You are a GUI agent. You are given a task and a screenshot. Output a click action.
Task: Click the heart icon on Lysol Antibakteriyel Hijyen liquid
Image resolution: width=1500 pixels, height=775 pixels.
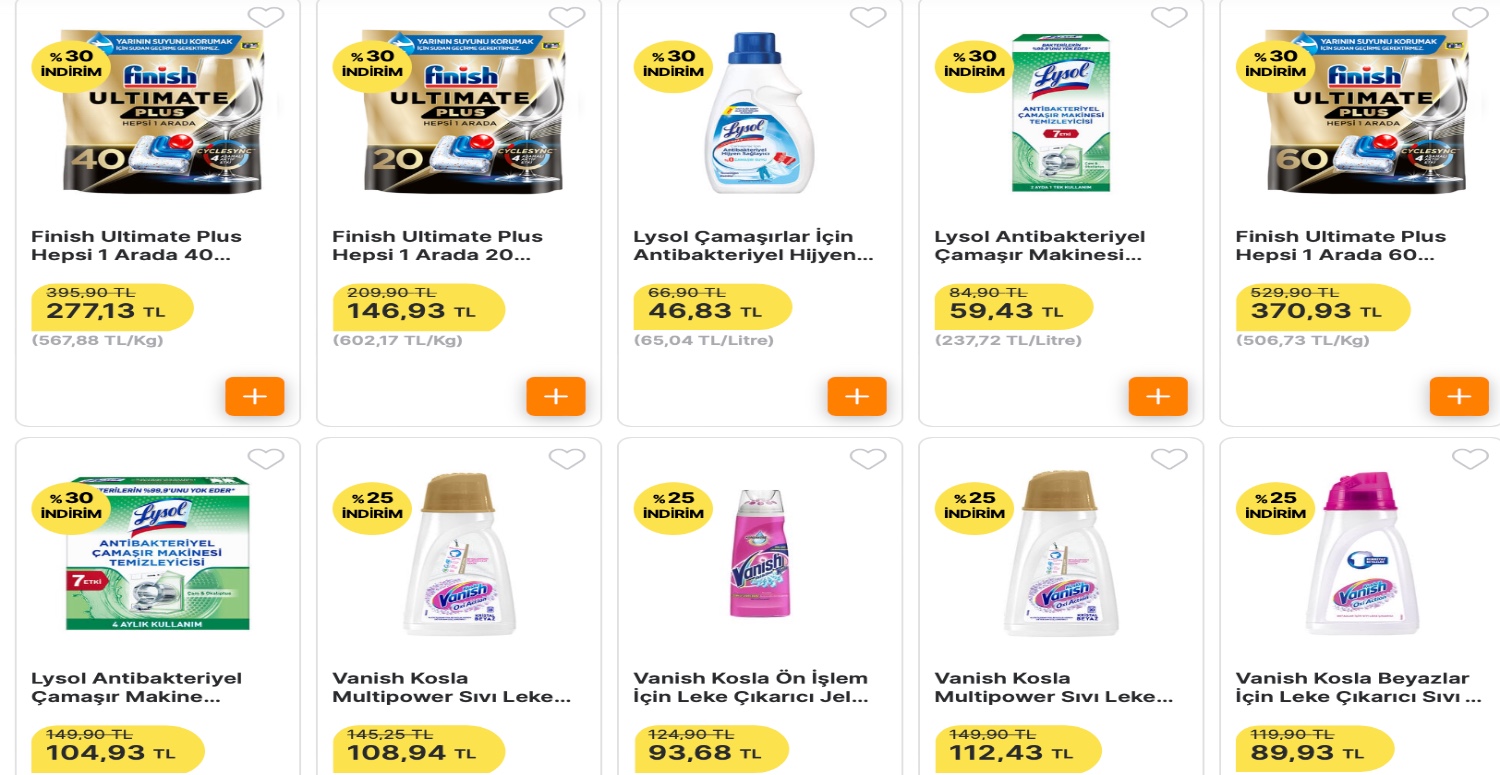click(866, 17)
